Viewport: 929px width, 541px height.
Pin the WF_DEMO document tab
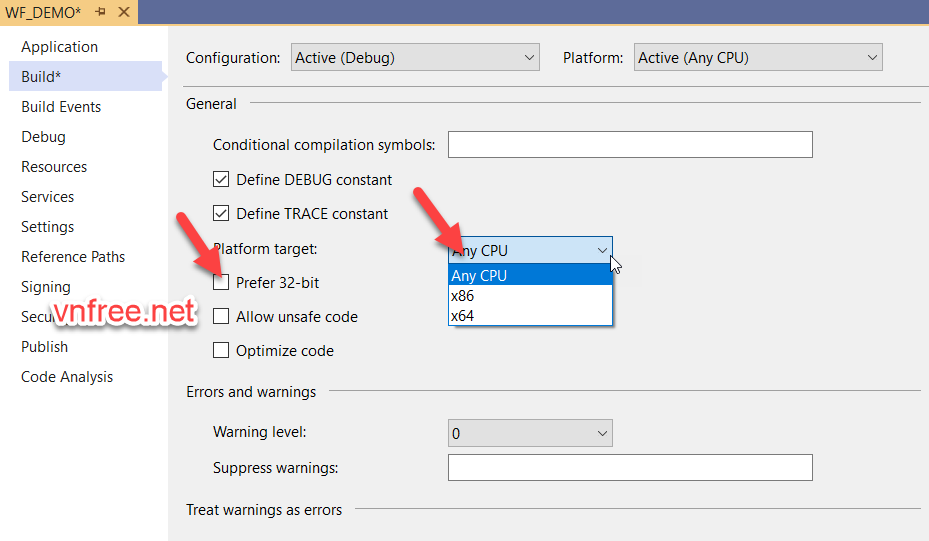coord(100,11)
